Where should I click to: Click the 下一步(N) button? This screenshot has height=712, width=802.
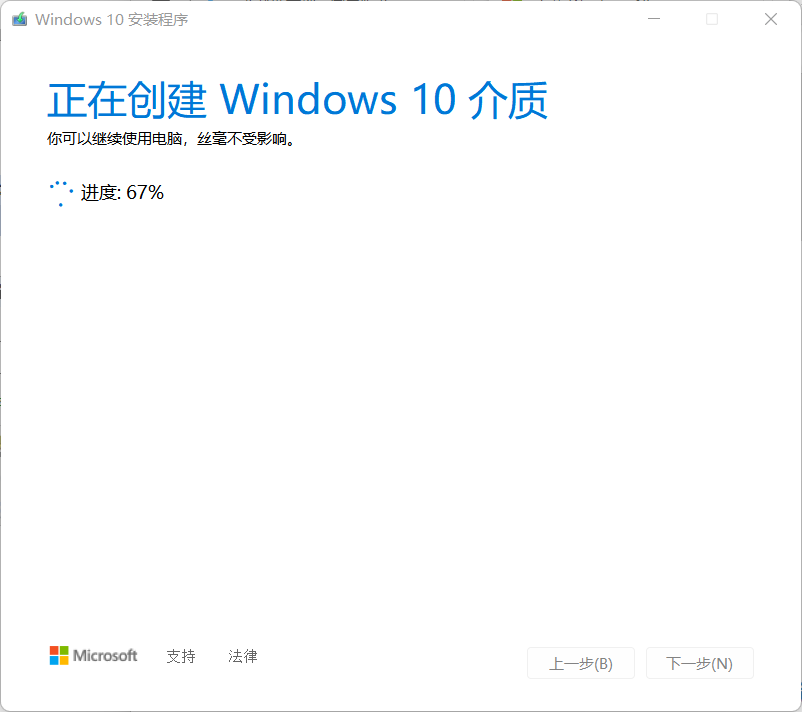click(x=700, y=663)
